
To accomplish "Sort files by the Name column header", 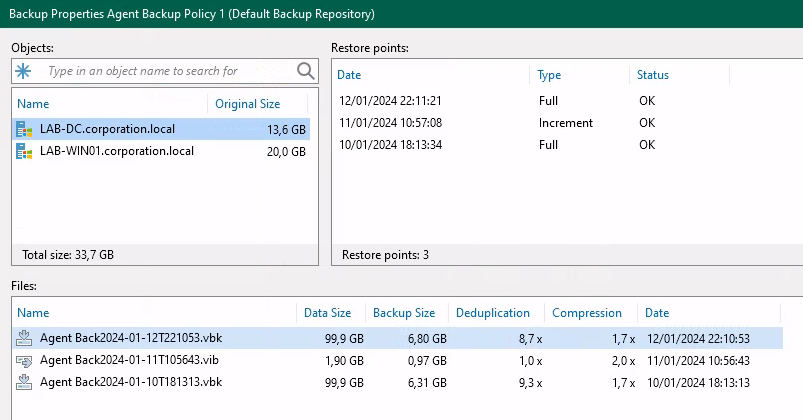I will [x=33, y=313].
